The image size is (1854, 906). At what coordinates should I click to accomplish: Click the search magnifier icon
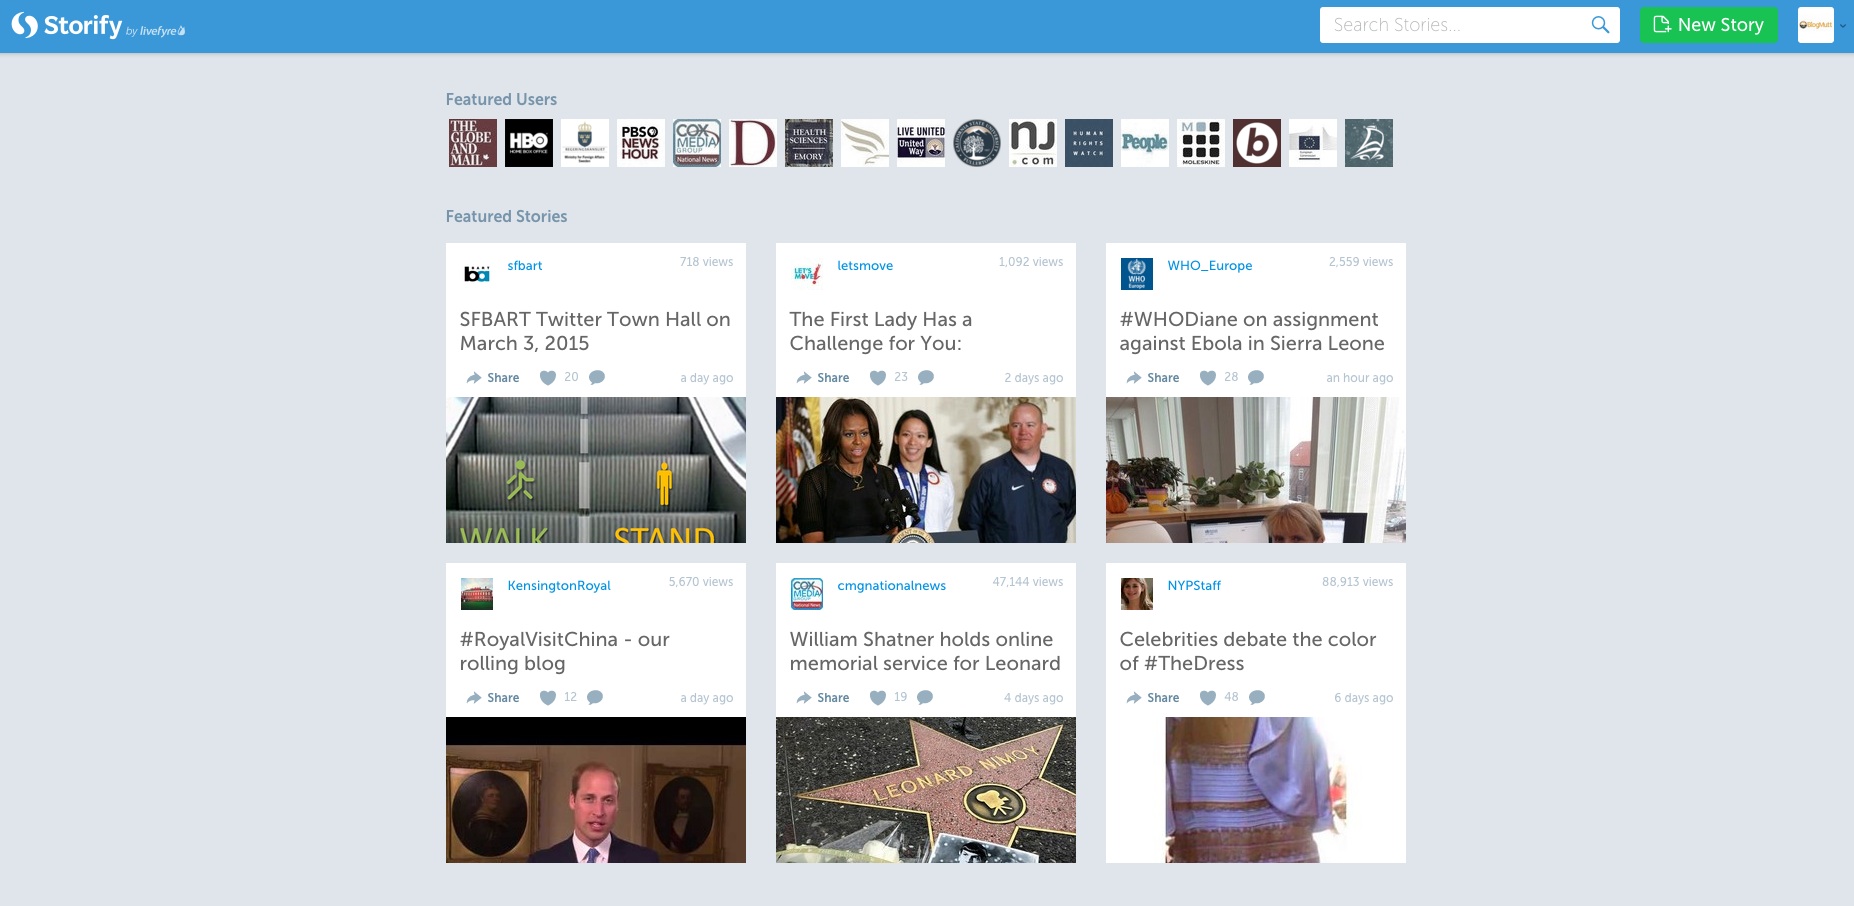pyautogui.click(x=1600, y=25)
